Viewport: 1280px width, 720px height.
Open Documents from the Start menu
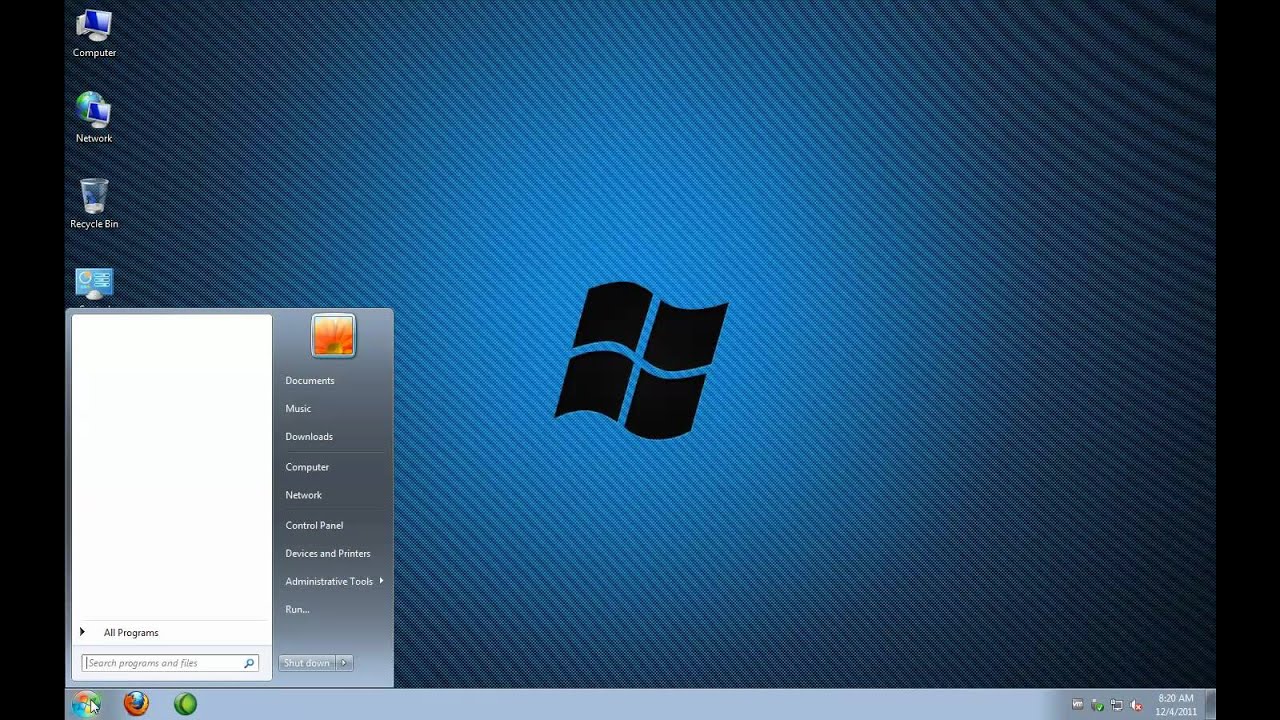[x=310, y=380]
